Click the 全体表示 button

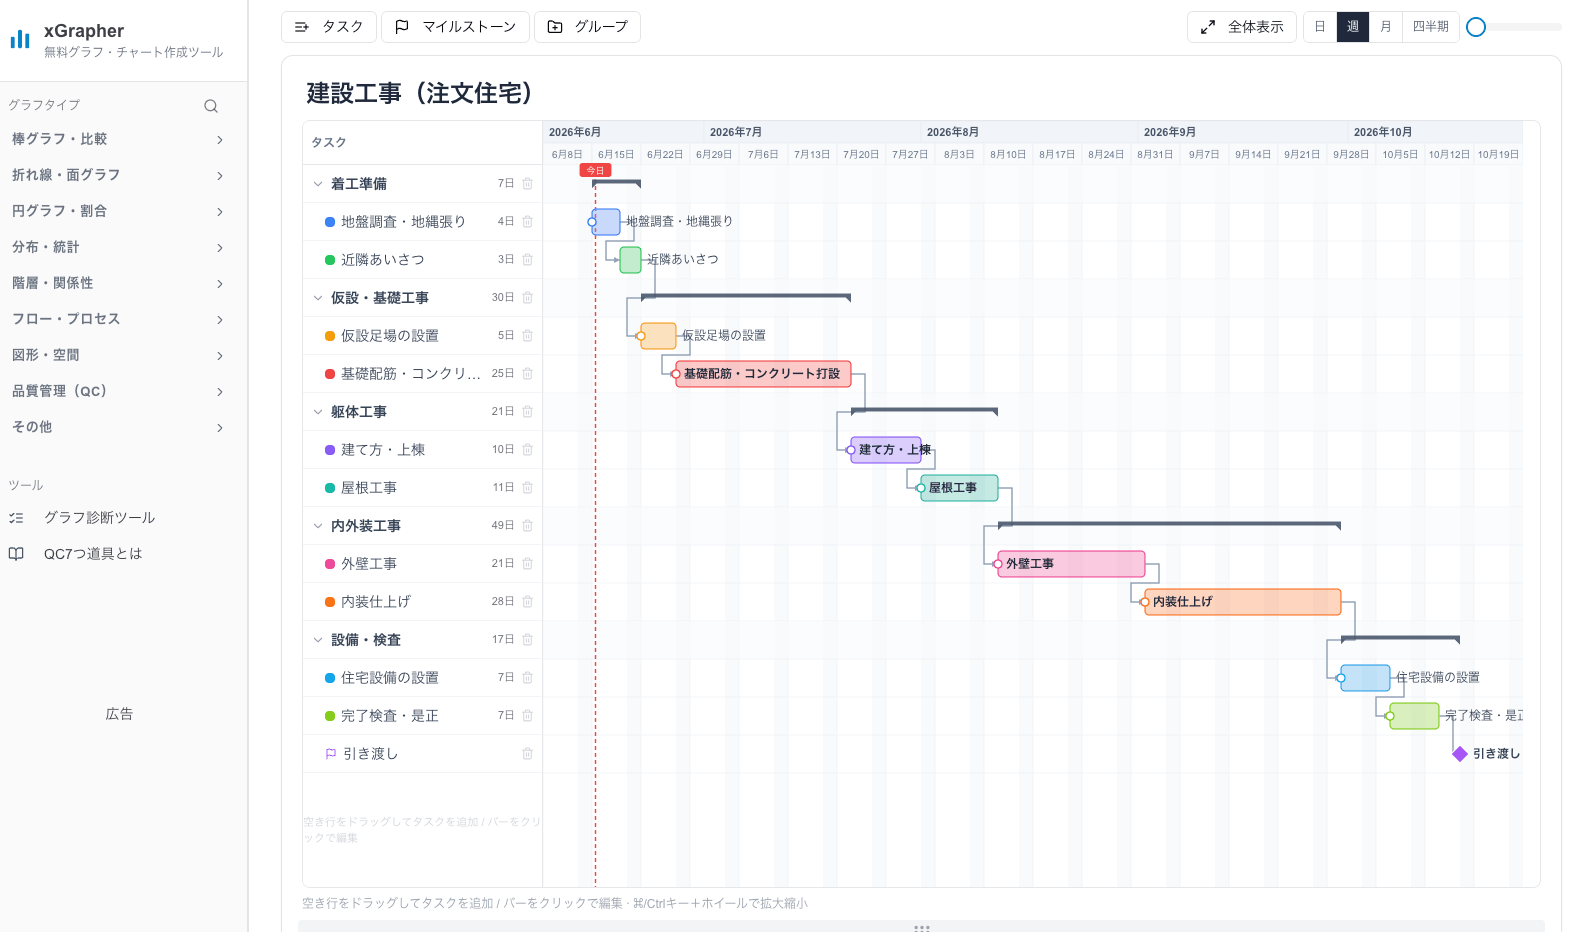tap(1242, 27)
